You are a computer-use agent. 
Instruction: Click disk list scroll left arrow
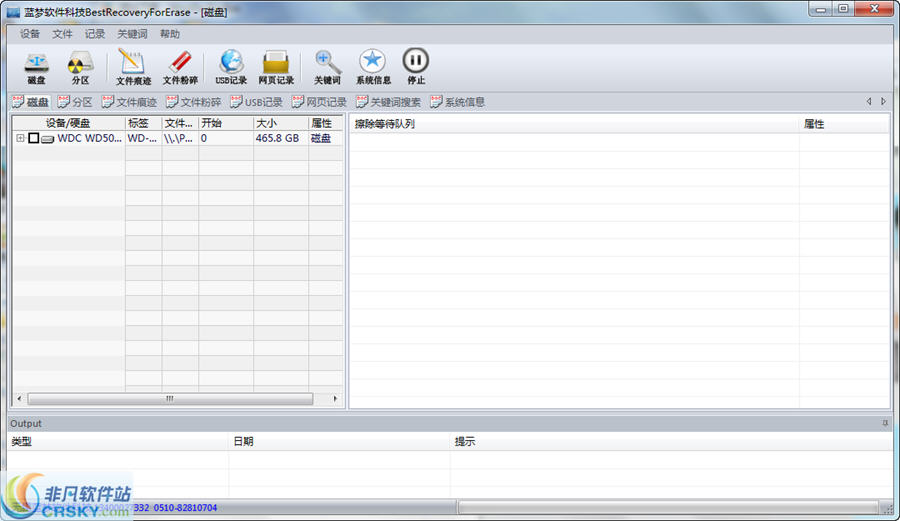pyautogui.click(x=20, y=398)
